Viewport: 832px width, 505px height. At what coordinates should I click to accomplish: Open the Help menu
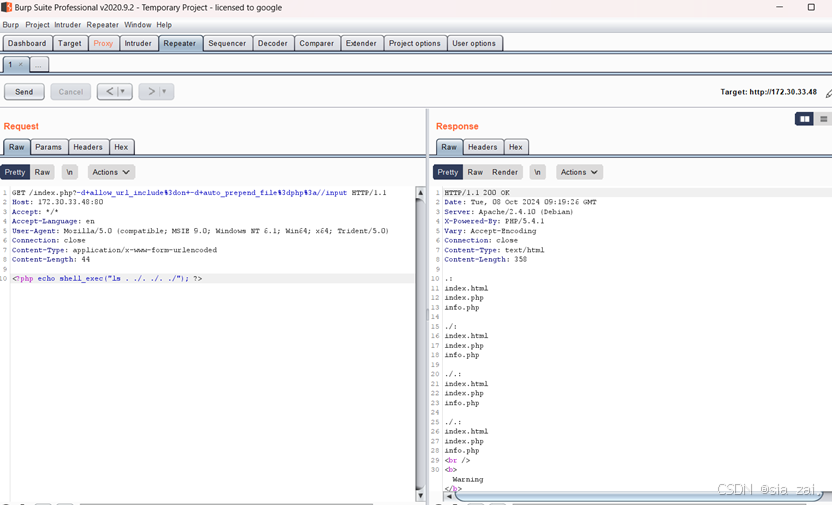point(164,25)
